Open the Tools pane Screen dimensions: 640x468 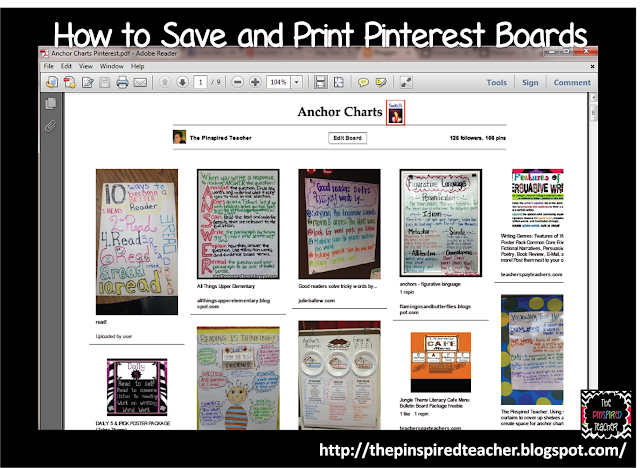pos(496,82)
